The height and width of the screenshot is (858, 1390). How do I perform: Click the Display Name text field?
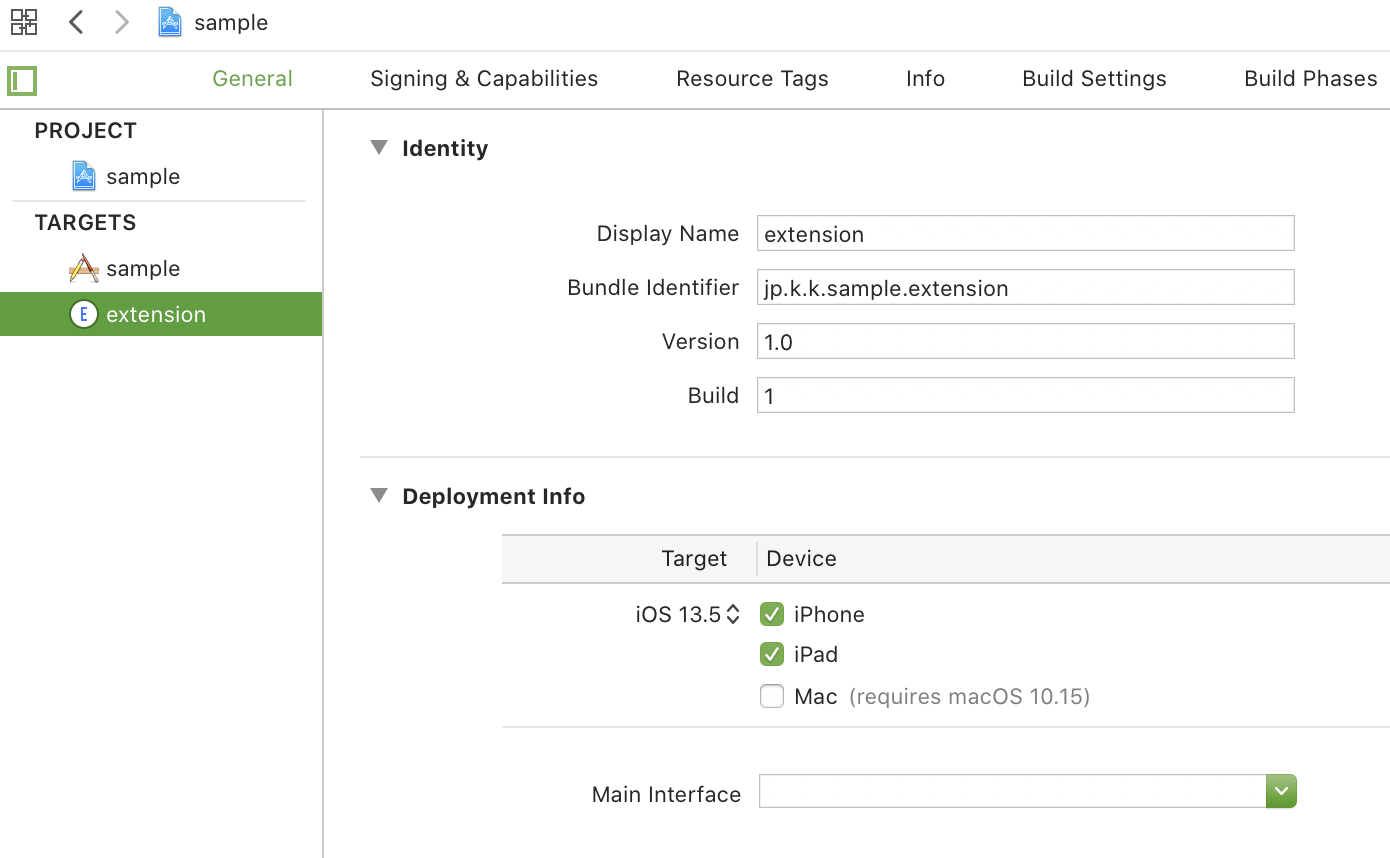click(x=1026, y=233)
